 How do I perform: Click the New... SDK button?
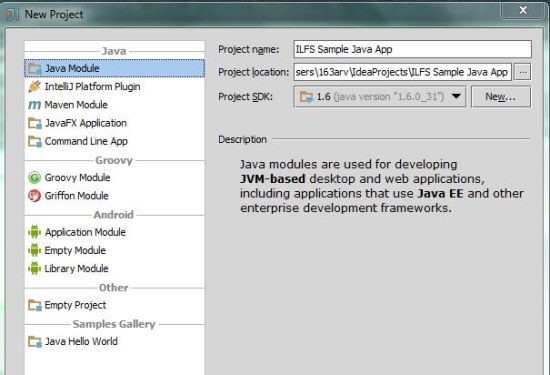click(x=501, y=96)
